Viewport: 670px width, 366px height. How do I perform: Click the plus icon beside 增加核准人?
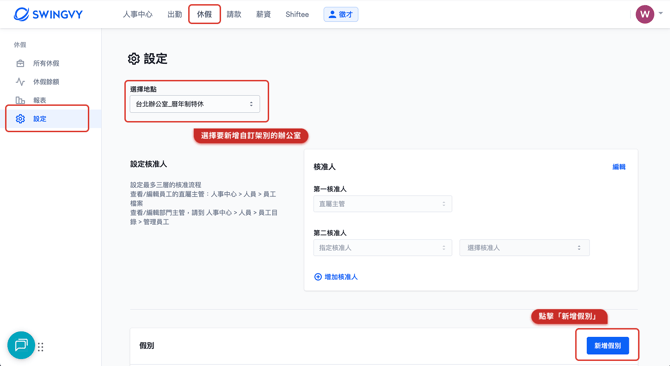pyautogui.click(x=318, y=277)
